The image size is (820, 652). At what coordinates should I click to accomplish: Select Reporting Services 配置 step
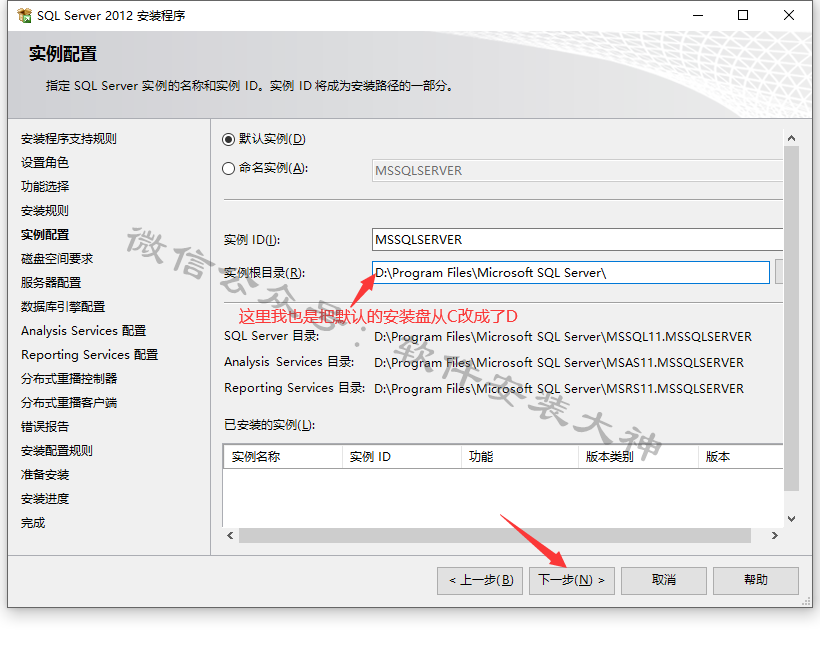89,356
